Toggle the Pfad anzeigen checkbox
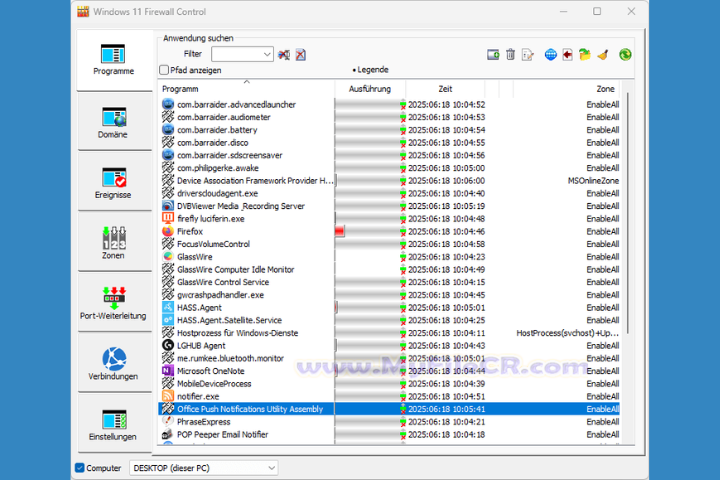720x480 pixels. click(x=164, y=70)
